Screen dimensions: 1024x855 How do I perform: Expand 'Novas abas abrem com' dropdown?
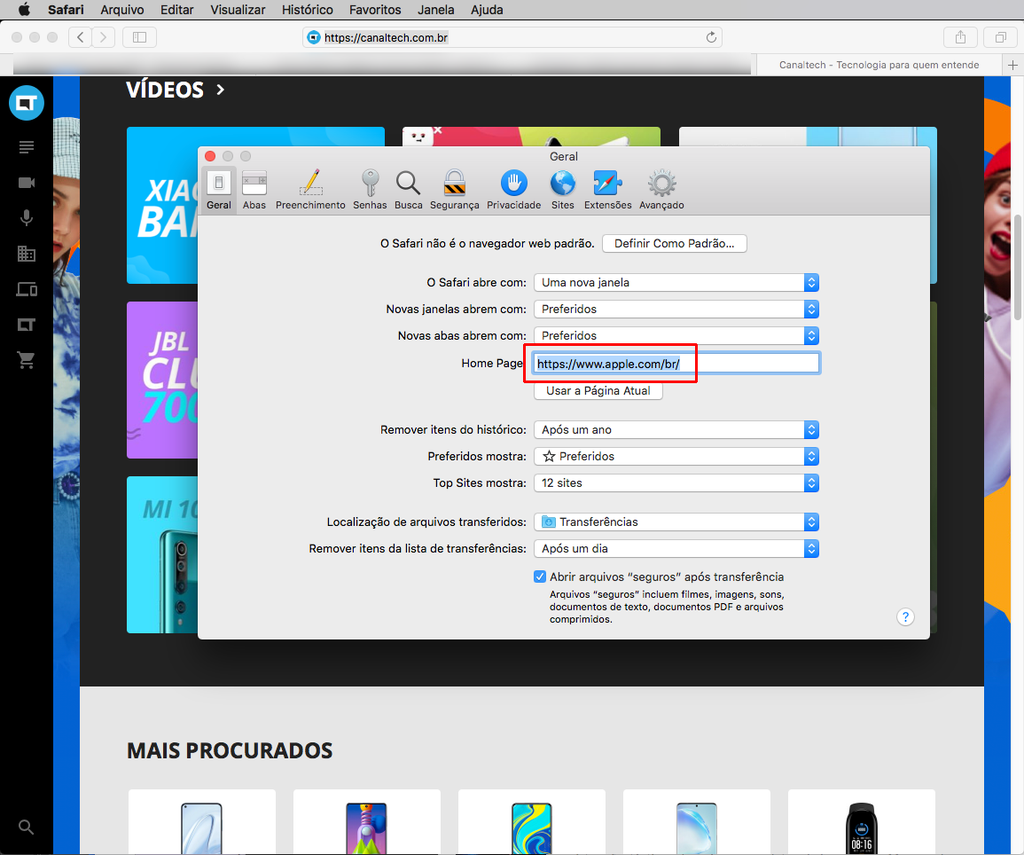click(677, 336)
